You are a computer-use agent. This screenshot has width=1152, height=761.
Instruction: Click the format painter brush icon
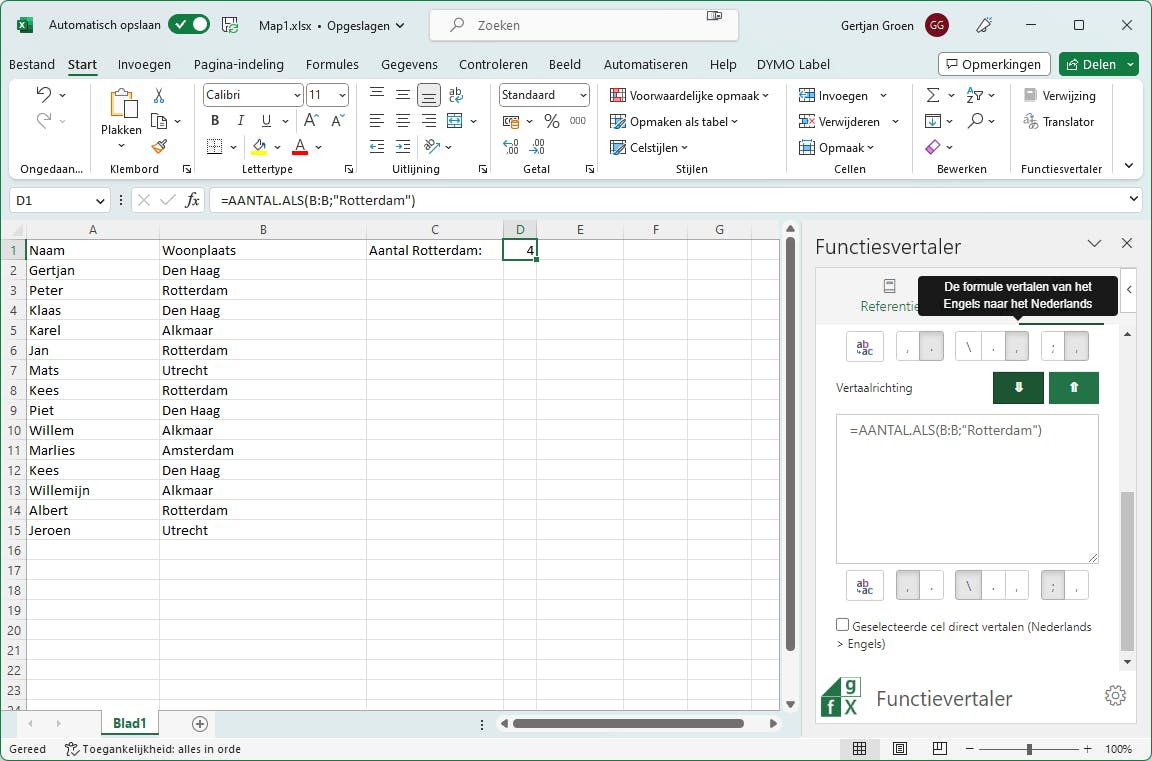point(159,146)
